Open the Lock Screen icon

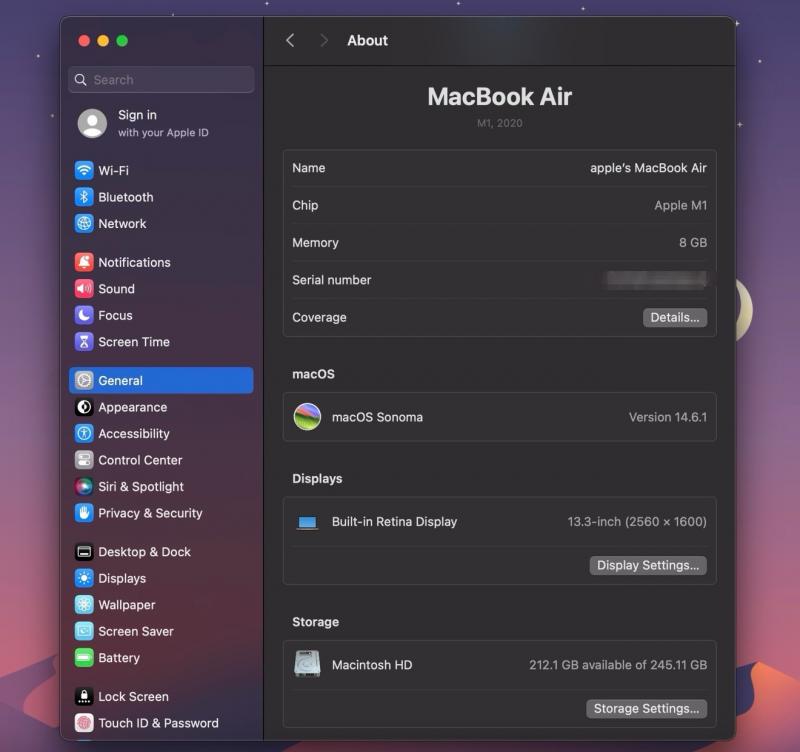pos(84,697)
